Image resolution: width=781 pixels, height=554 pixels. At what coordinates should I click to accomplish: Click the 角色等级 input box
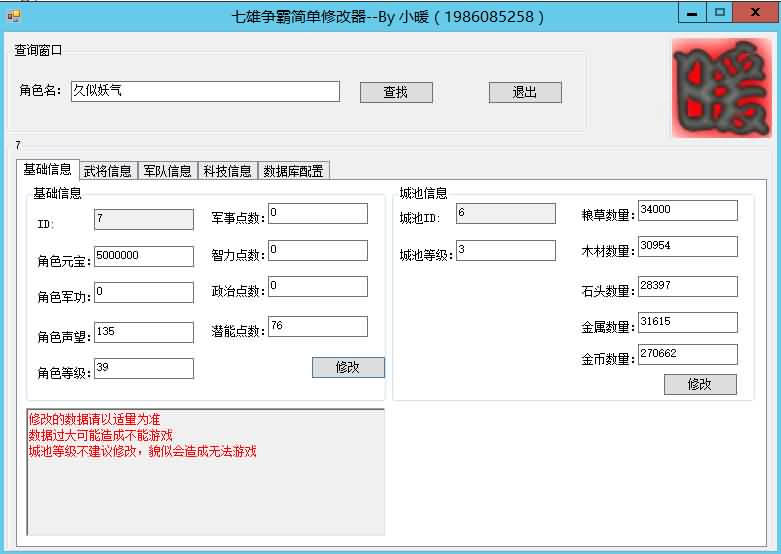pos(144,369)
